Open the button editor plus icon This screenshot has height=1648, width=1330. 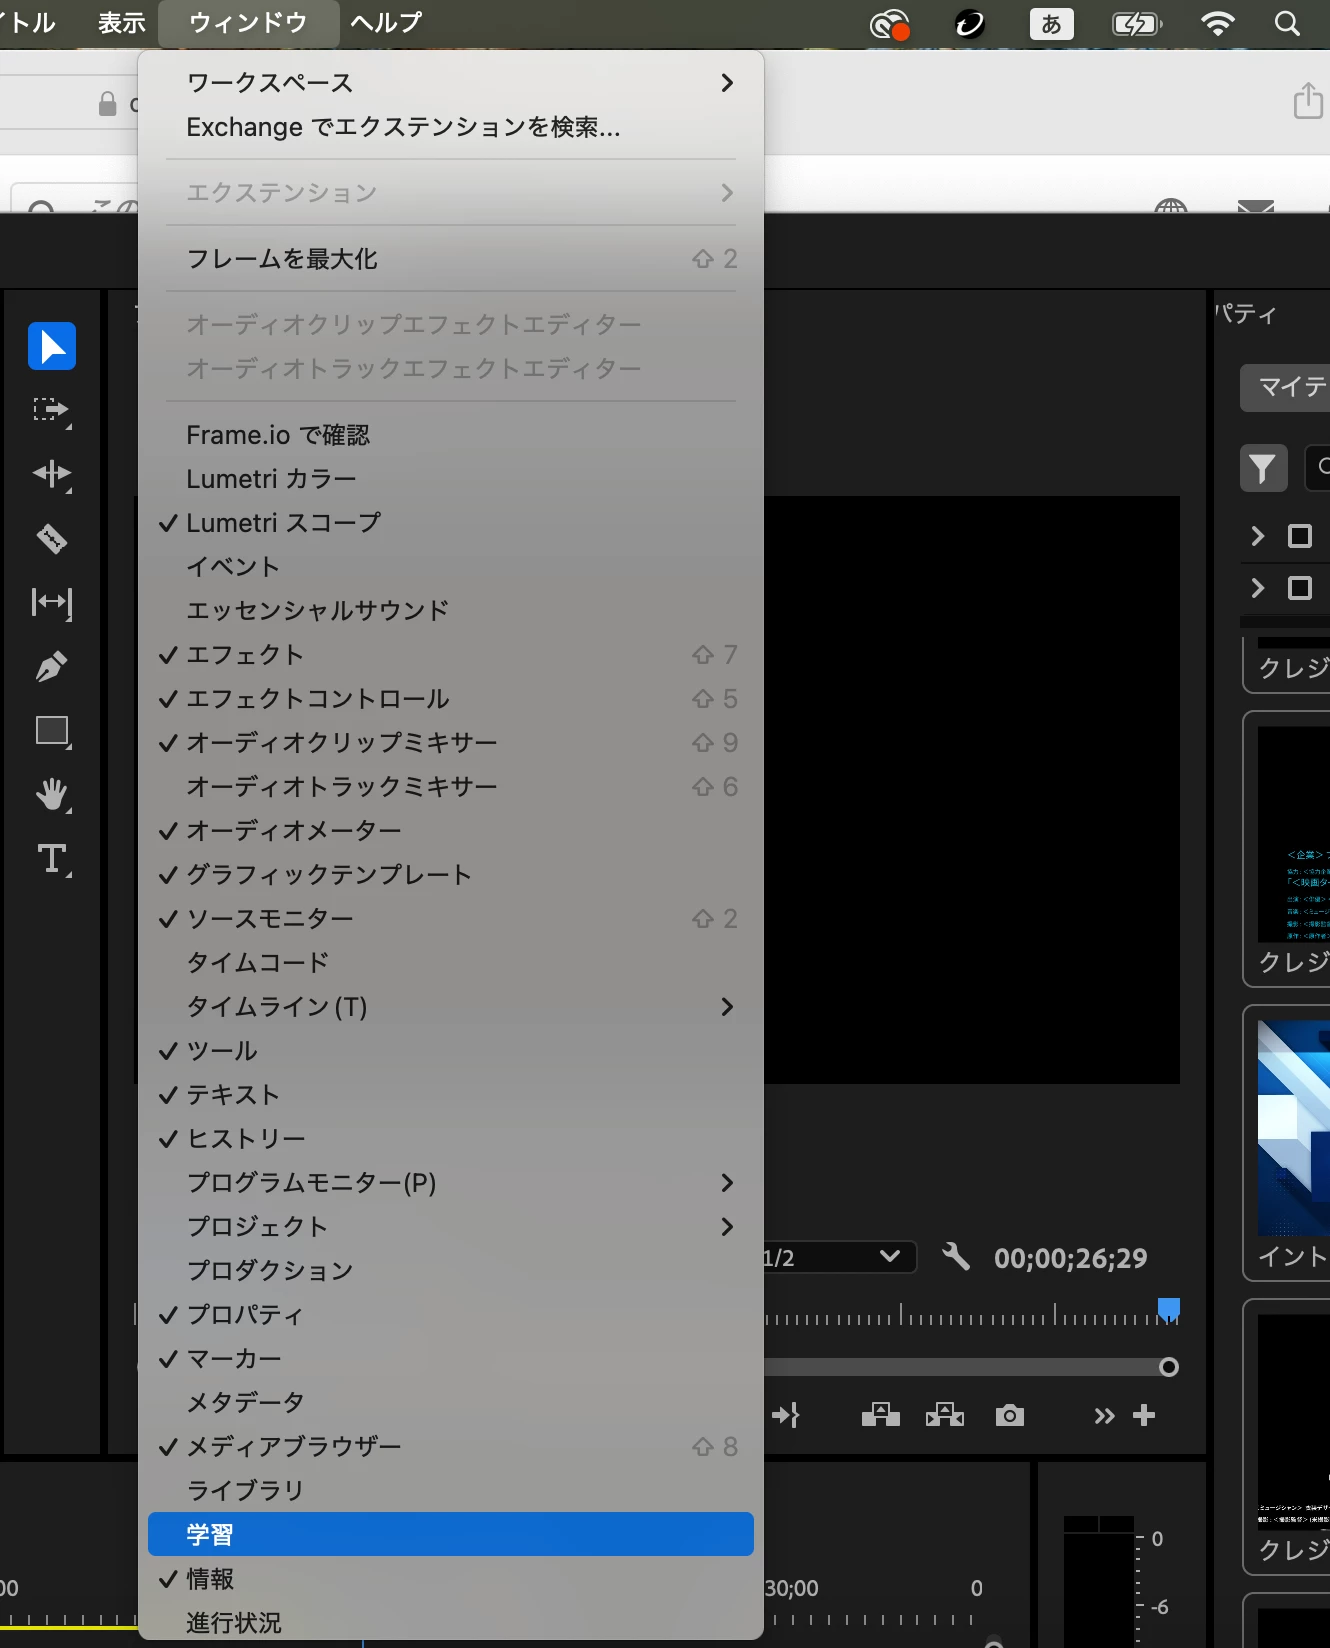point(1144,1415)
